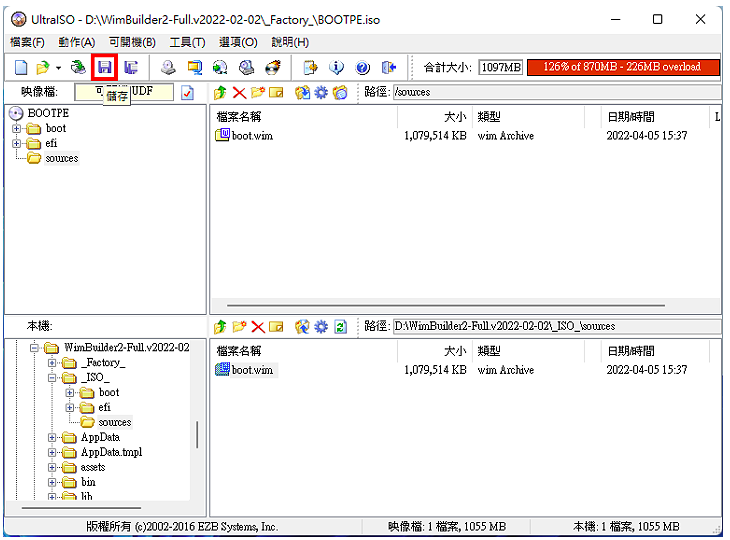
Task: Select boot.wim in the local file list
Action: (252, 370)
